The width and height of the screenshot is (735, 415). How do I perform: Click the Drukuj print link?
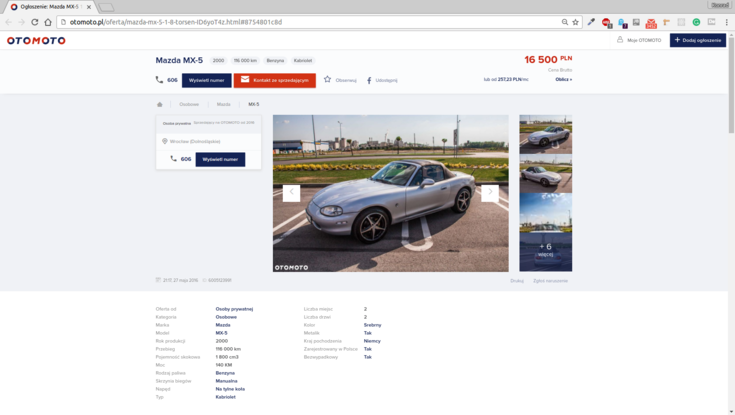[517, 281]
